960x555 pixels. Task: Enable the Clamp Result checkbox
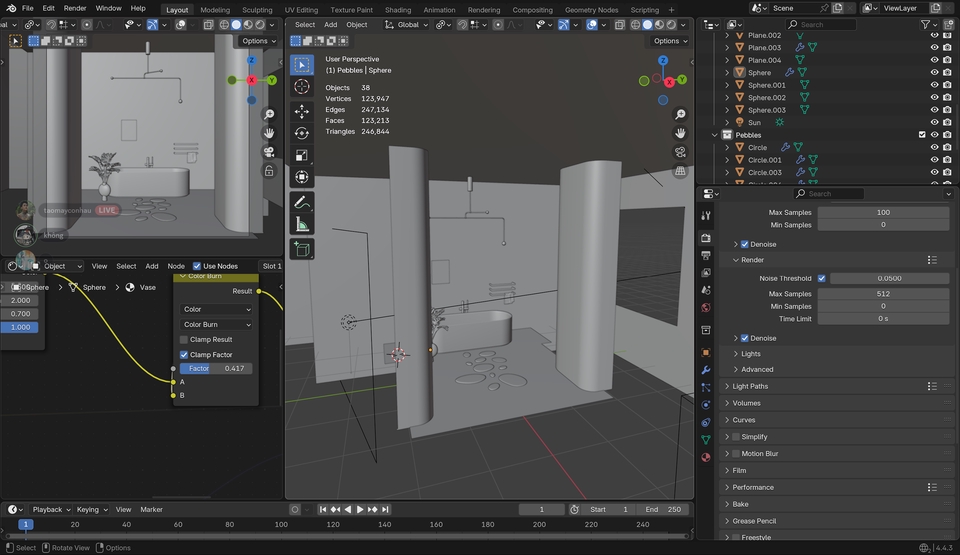click(184, 340)
